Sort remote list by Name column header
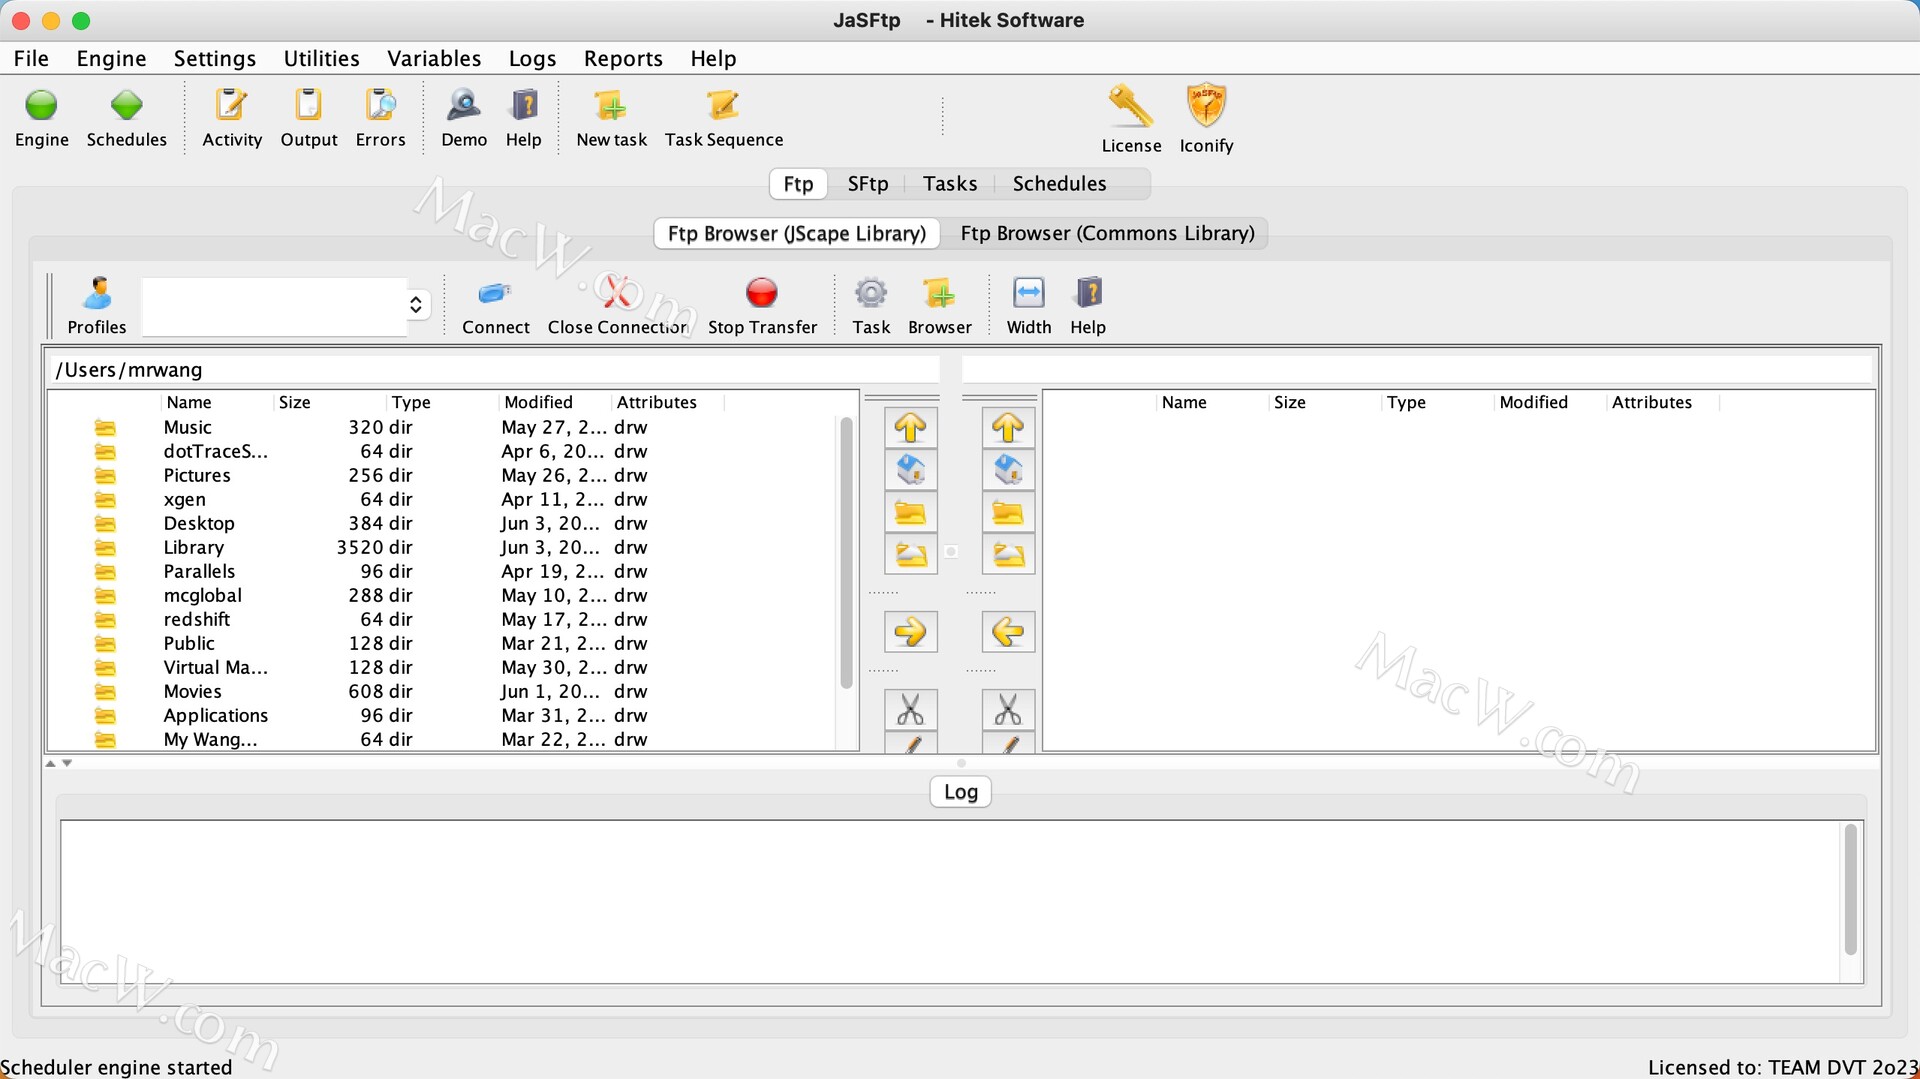The height and width of the screenshot is (1079, 1920). [1212, 402]
